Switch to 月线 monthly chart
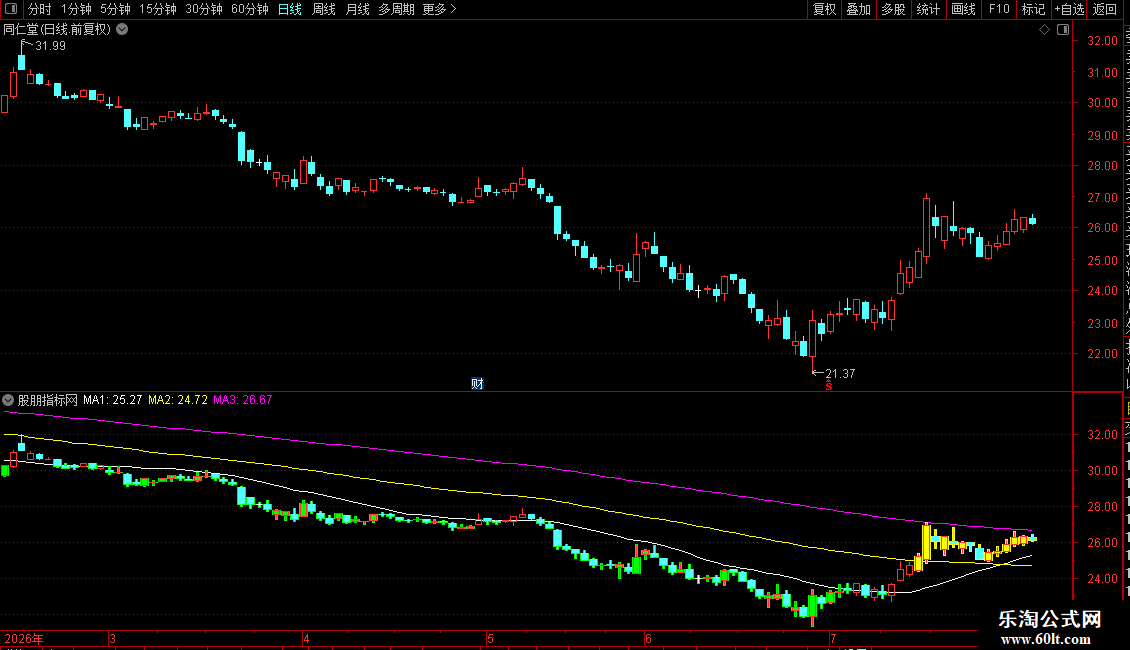Screen dimensions: 1130x650 point(357,9)
